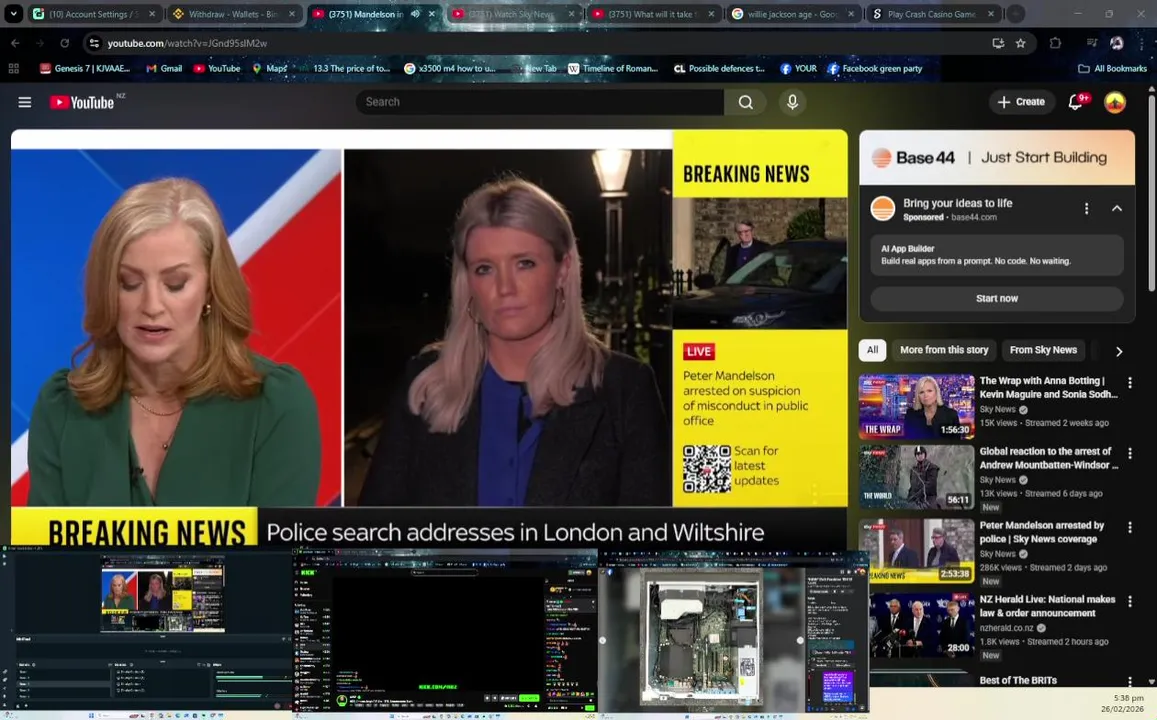
Task: Open the YouTube bookmark in bookmarks bar
Action: point(217,69)
